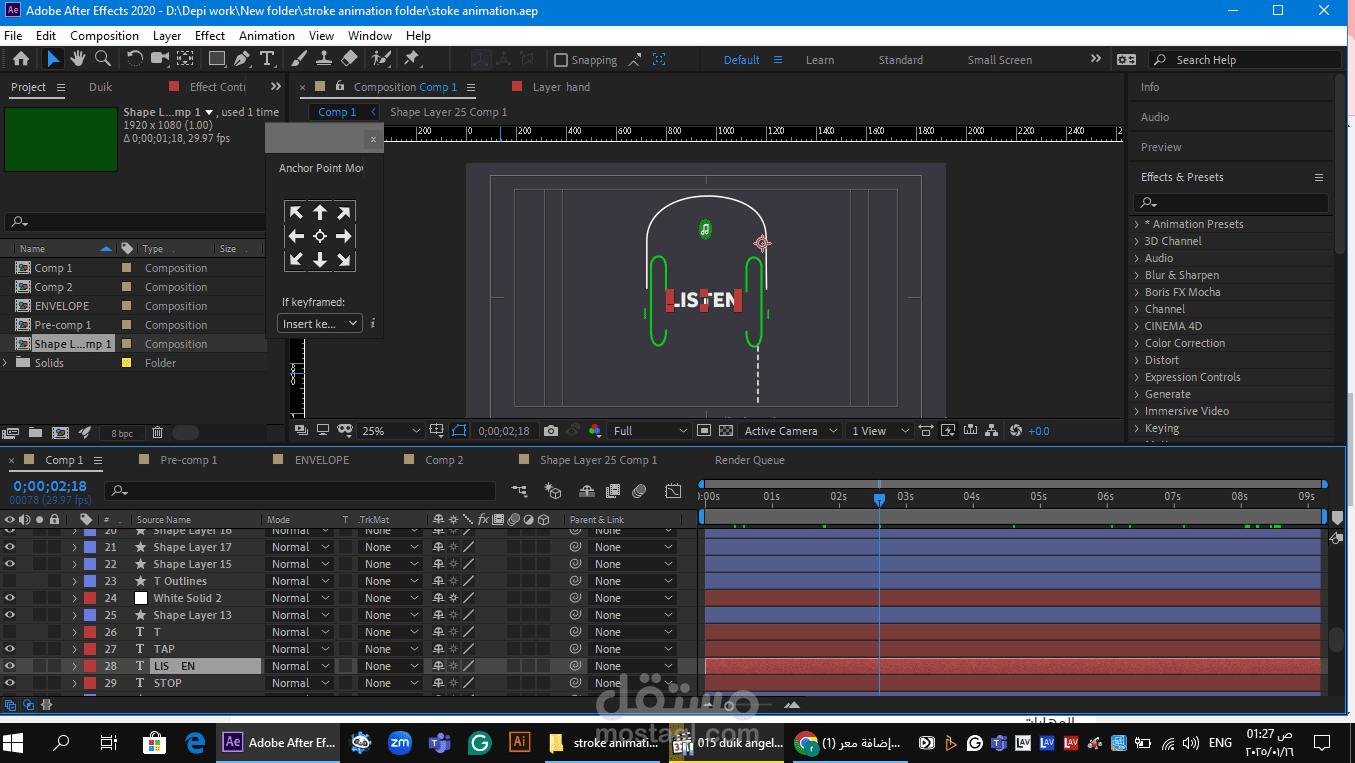This screenshot has width=1355, height=763.
Task: Activate the Horizontal Type tool
Action: 268,59
